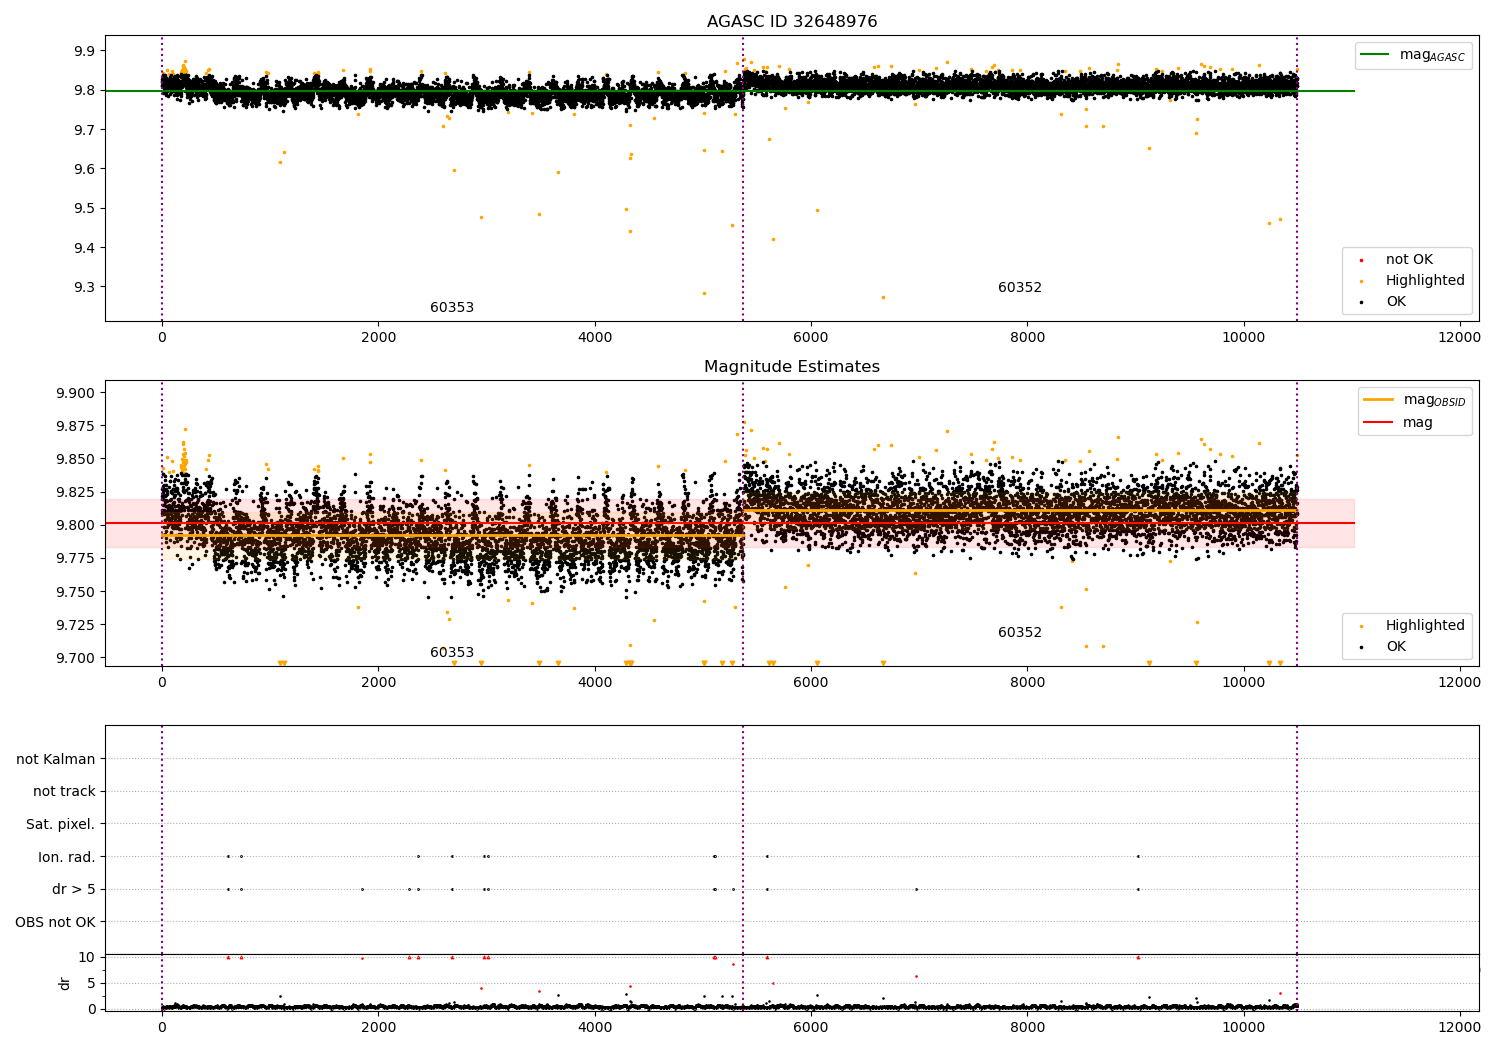Click the "5" tick on dr axis

pyautogui.click(x=91, y=983)
